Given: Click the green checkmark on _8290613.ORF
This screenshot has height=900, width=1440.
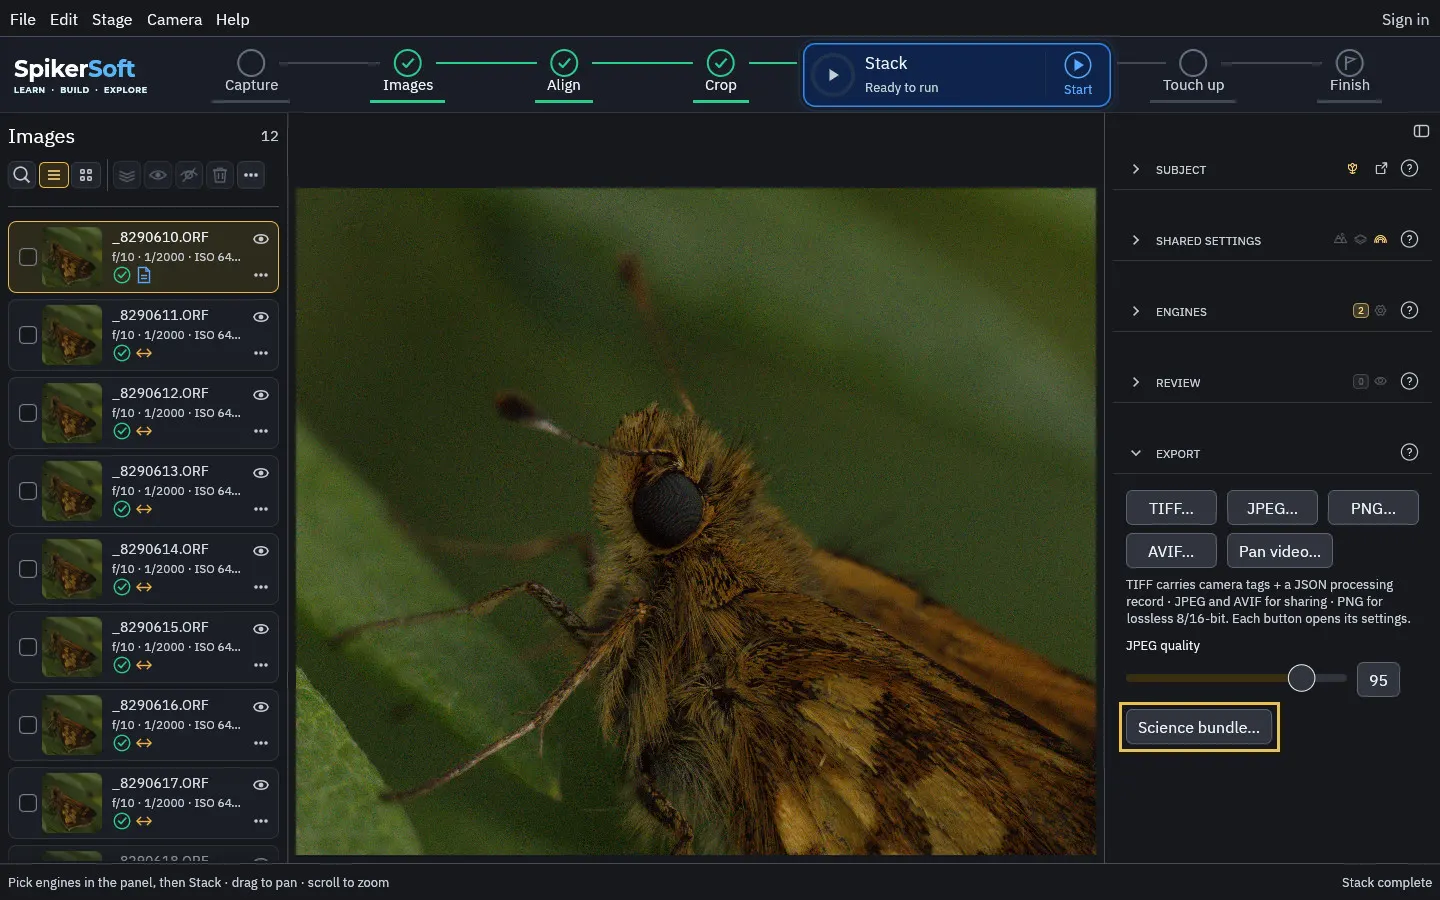Looking at the screenshot, I should 122,509.
